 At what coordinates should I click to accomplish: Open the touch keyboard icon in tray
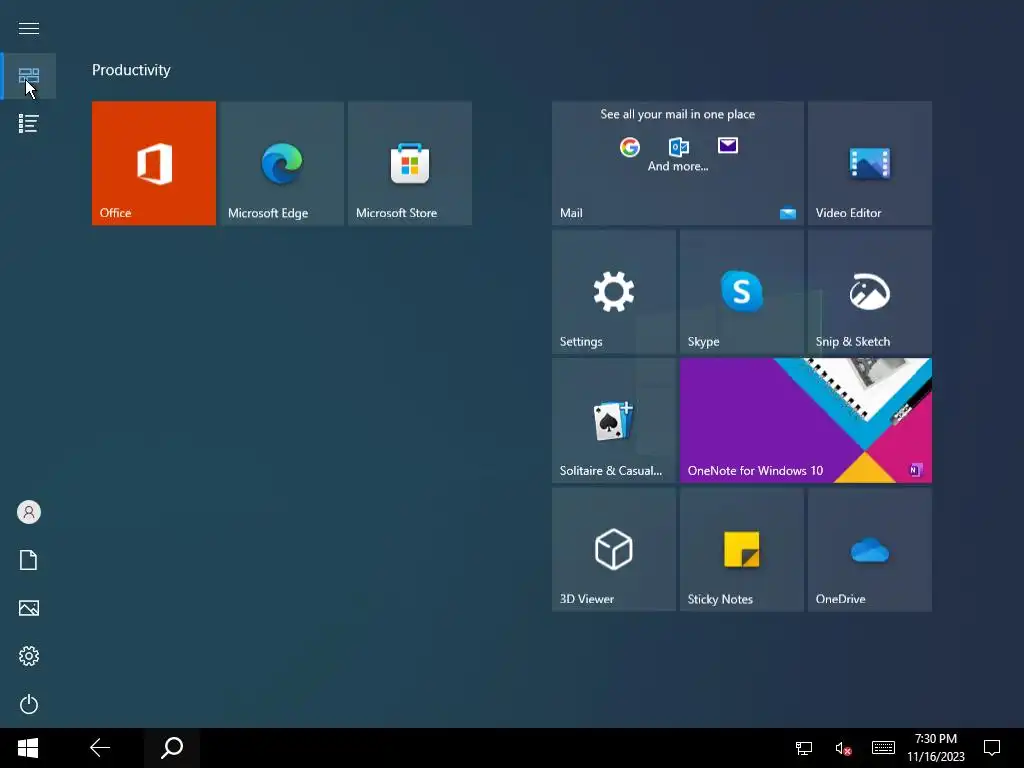pyautogui.click(x=883, y=748)
